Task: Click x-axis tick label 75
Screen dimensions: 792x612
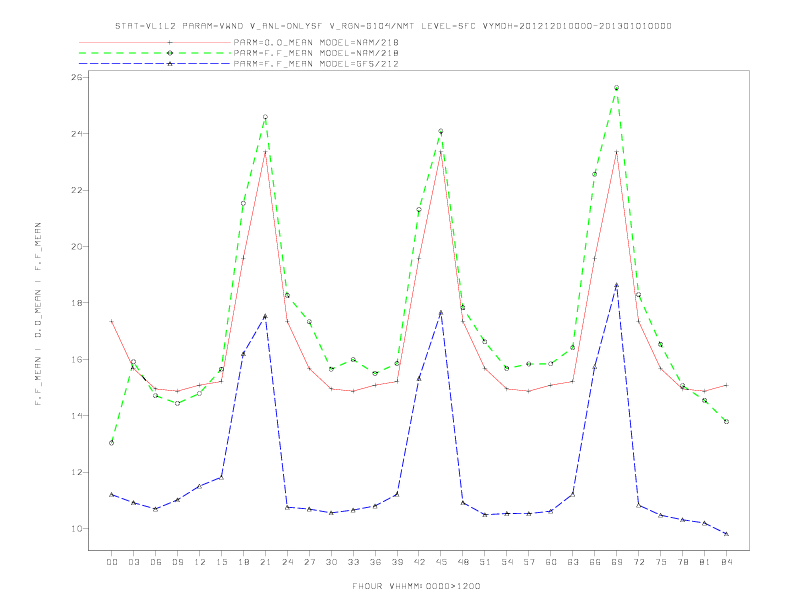Action: click(x=661, y=562)
